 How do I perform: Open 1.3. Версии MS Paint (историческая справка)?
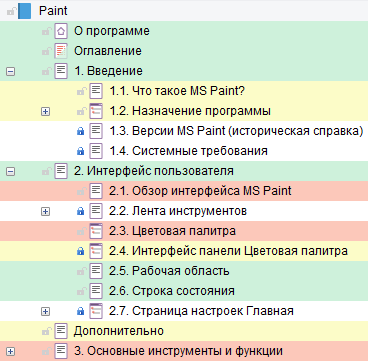236,131
